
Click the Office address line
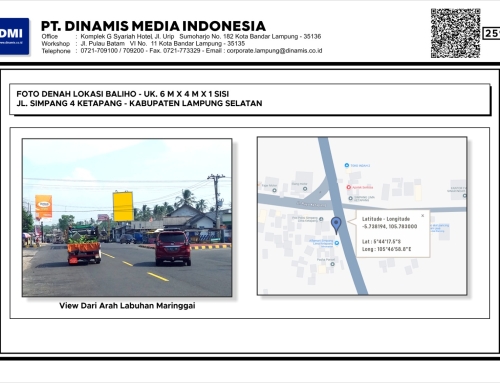click(x=181, y=36)
